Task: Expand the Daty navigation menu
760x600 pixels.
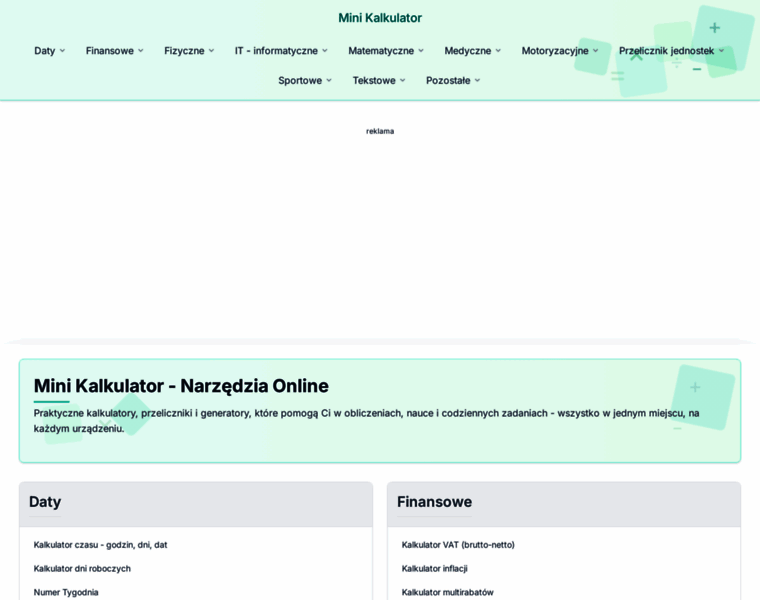Action: tap(49, 51)
